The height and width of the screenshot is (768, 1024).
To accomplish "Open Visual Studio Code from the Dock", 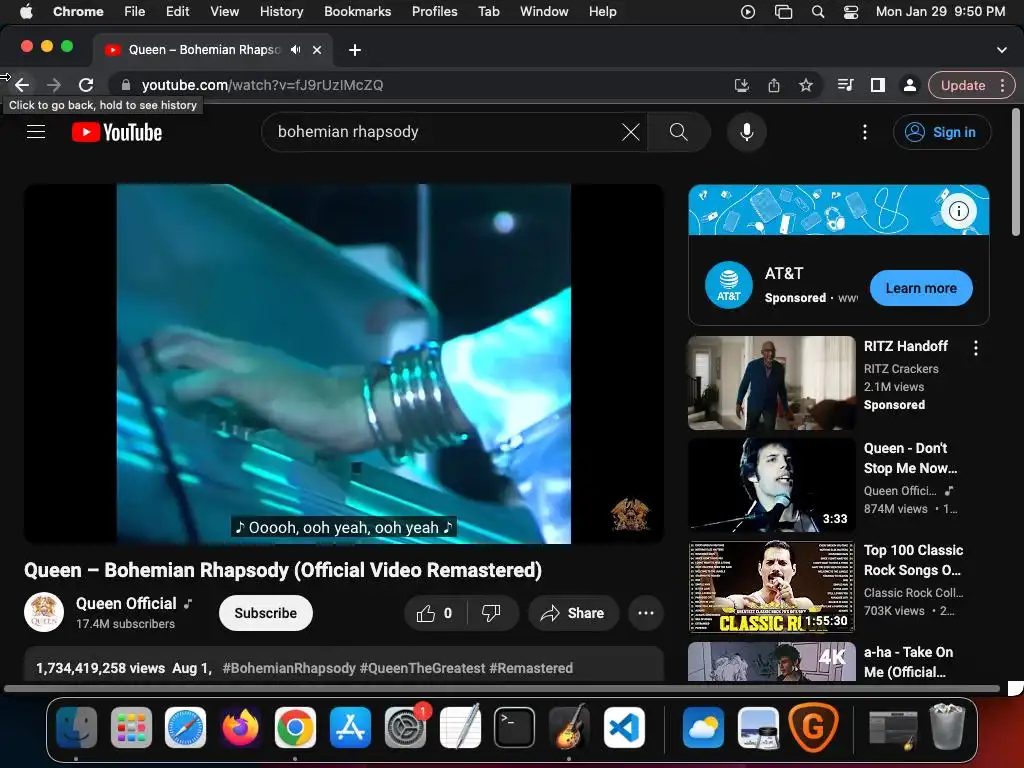I will pos(624,727).
